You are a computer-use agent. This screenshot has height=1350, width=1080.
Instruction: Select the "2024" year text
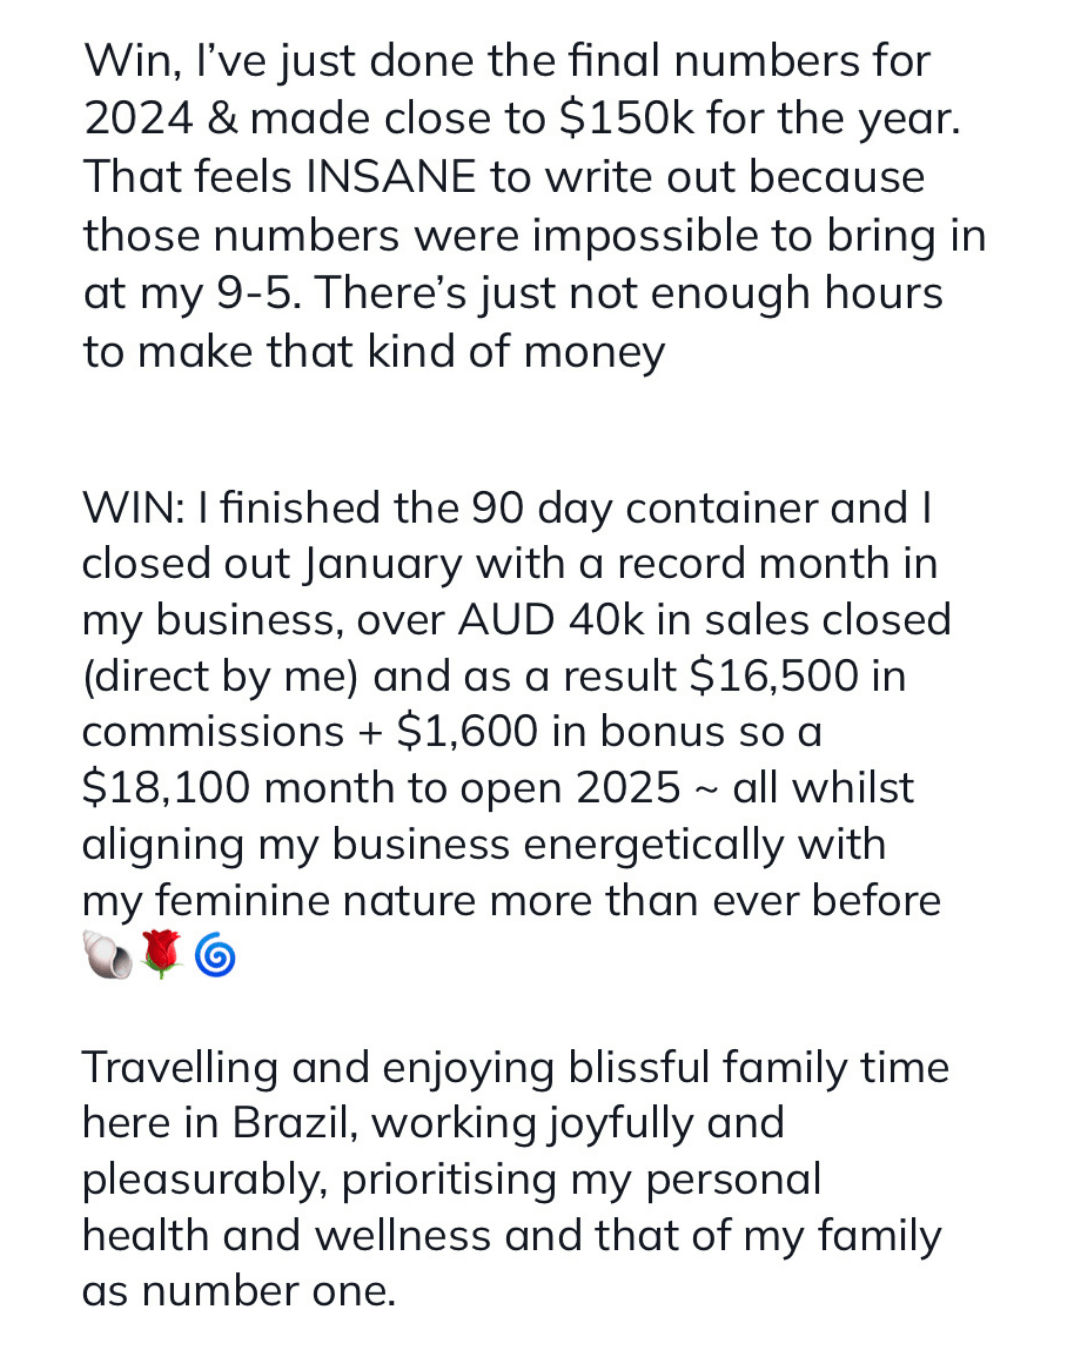coord(139,118)
